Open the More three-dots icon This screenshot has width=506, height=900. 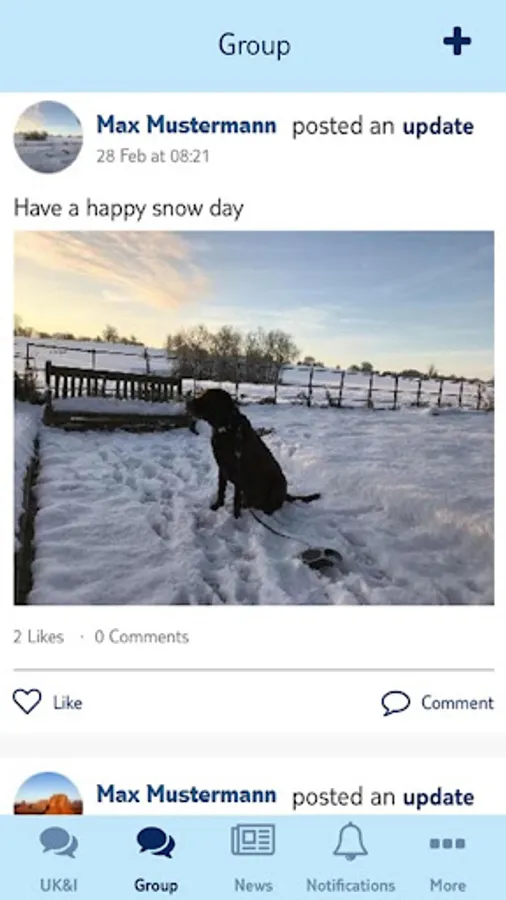pyautogui.click(x=447, y=843)
